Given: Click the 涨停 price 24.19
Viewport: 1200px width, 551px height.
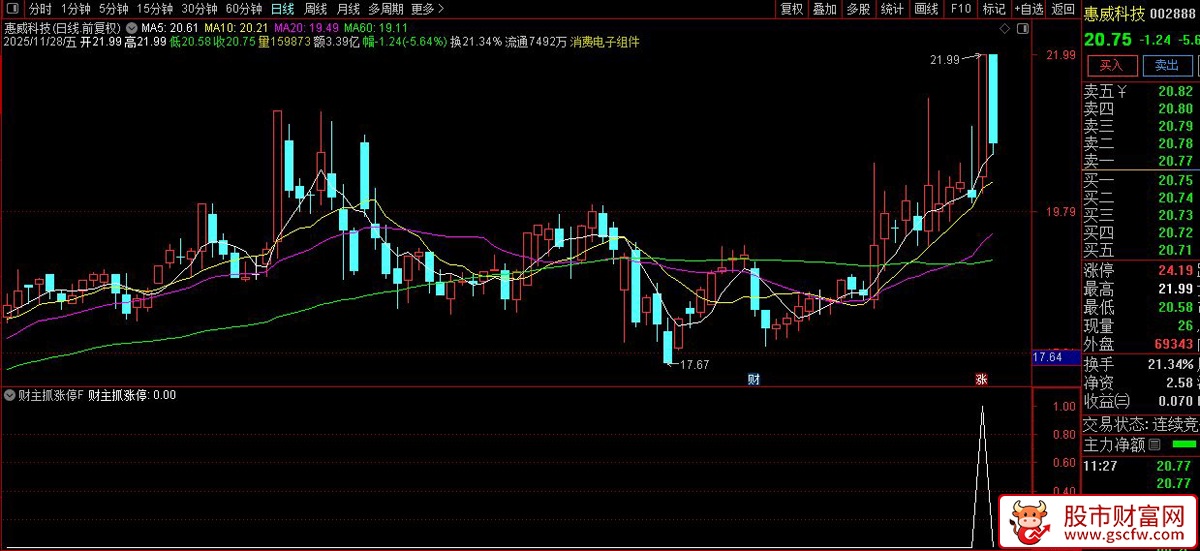Looking at the screenshot, I should (x=1175, y=270).
